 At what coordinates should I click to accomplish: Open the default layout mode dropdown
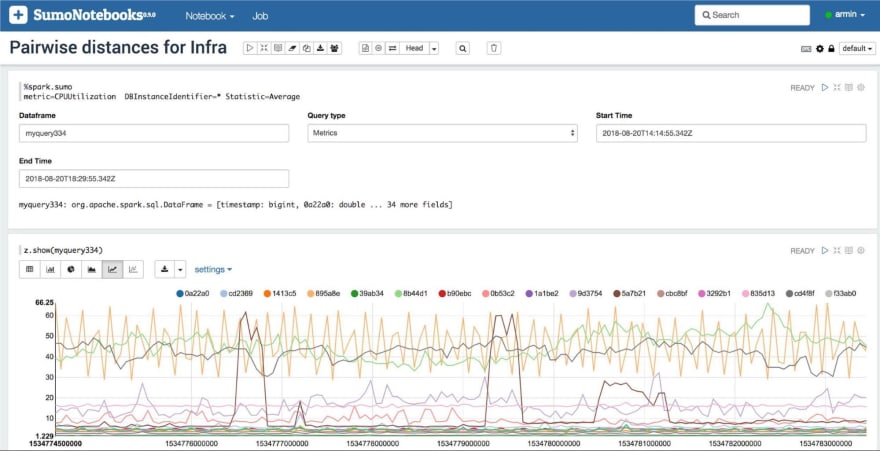[x=858, y=49]
